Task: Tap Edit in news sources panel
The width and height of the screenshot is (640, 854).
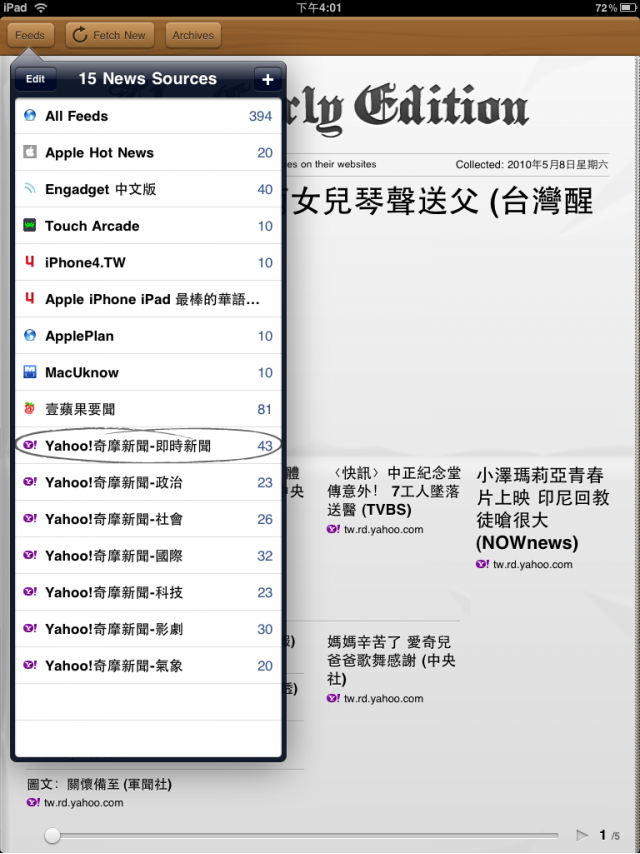Action: [35, 79]
